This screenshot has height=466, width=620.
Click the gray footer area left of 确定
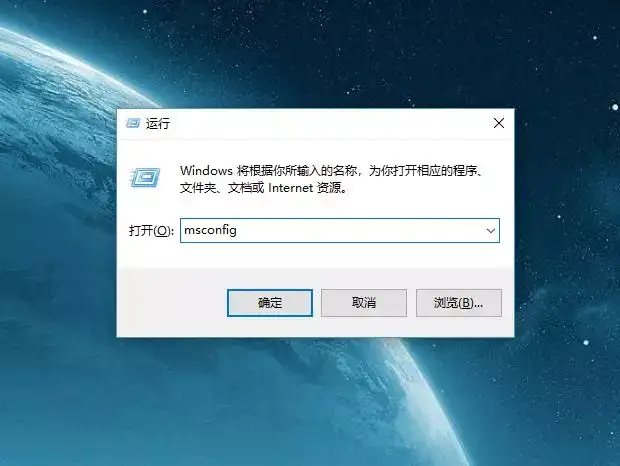(172, 303)
